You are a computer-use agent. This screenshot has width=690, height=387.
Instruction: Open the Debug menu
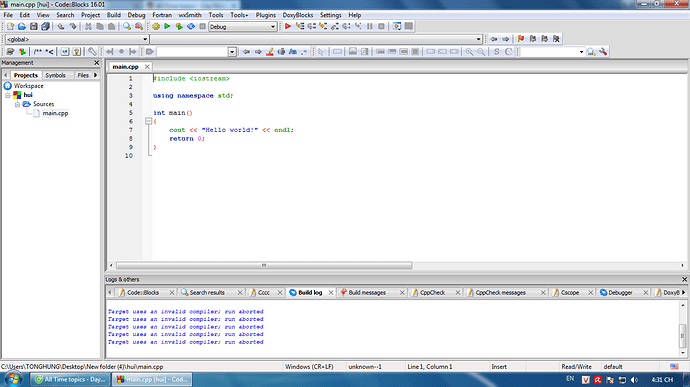tap(136, 15)
